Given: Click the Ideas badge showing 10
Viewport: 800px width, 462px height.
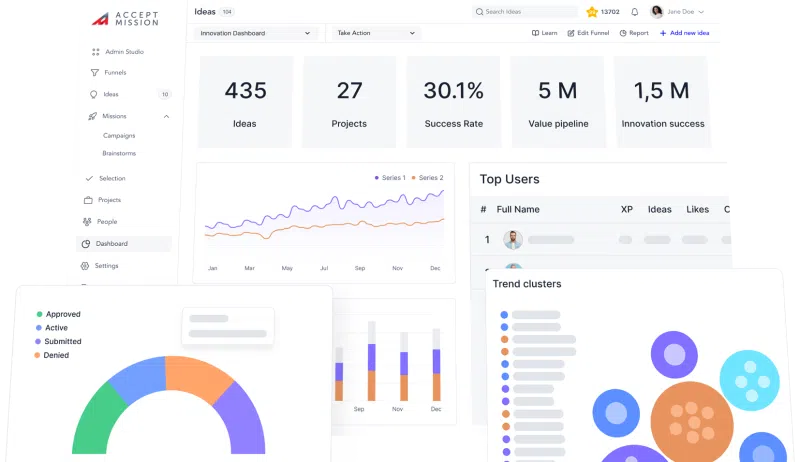Looking at the screenshot, I should click(165, 94).
